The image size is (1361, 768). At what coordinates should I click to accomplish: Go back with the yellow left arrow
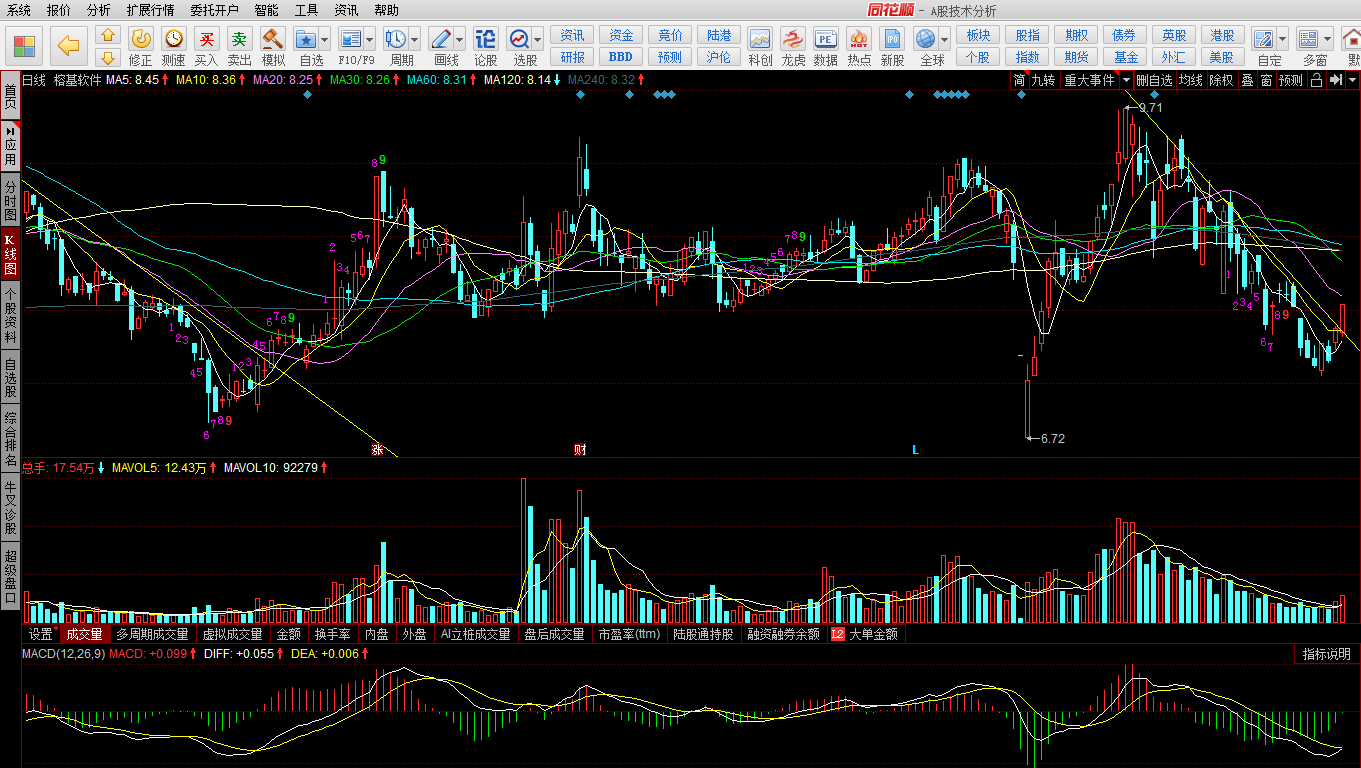69,45
